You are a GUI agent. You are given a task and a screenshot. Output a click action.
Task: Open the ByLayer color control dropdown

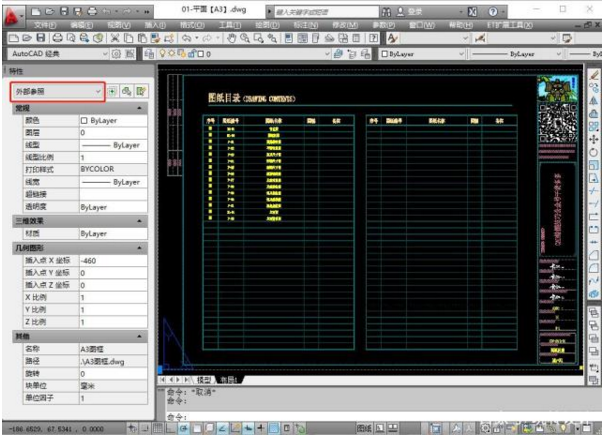click(x=422, y=54)
